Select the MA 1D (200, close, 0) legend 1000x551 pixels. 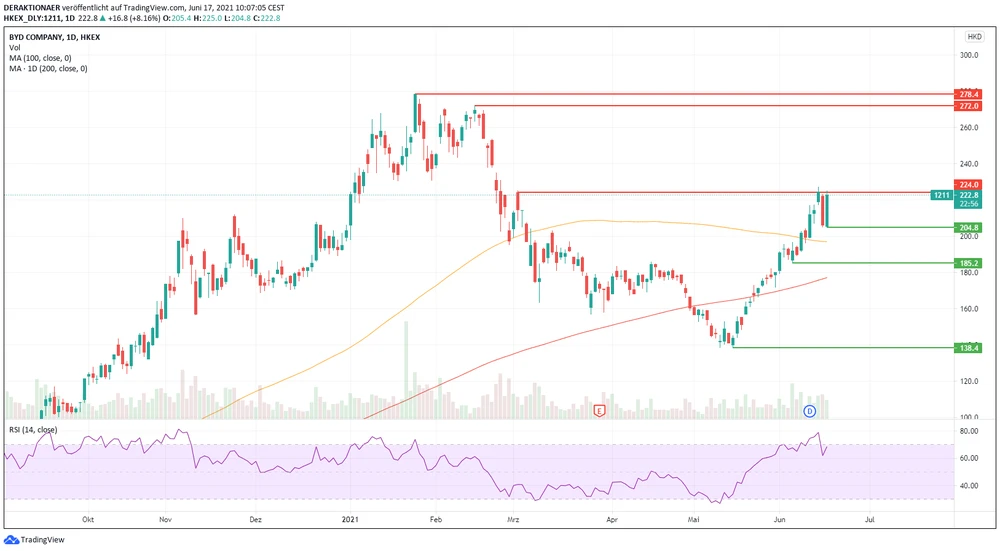48,69
